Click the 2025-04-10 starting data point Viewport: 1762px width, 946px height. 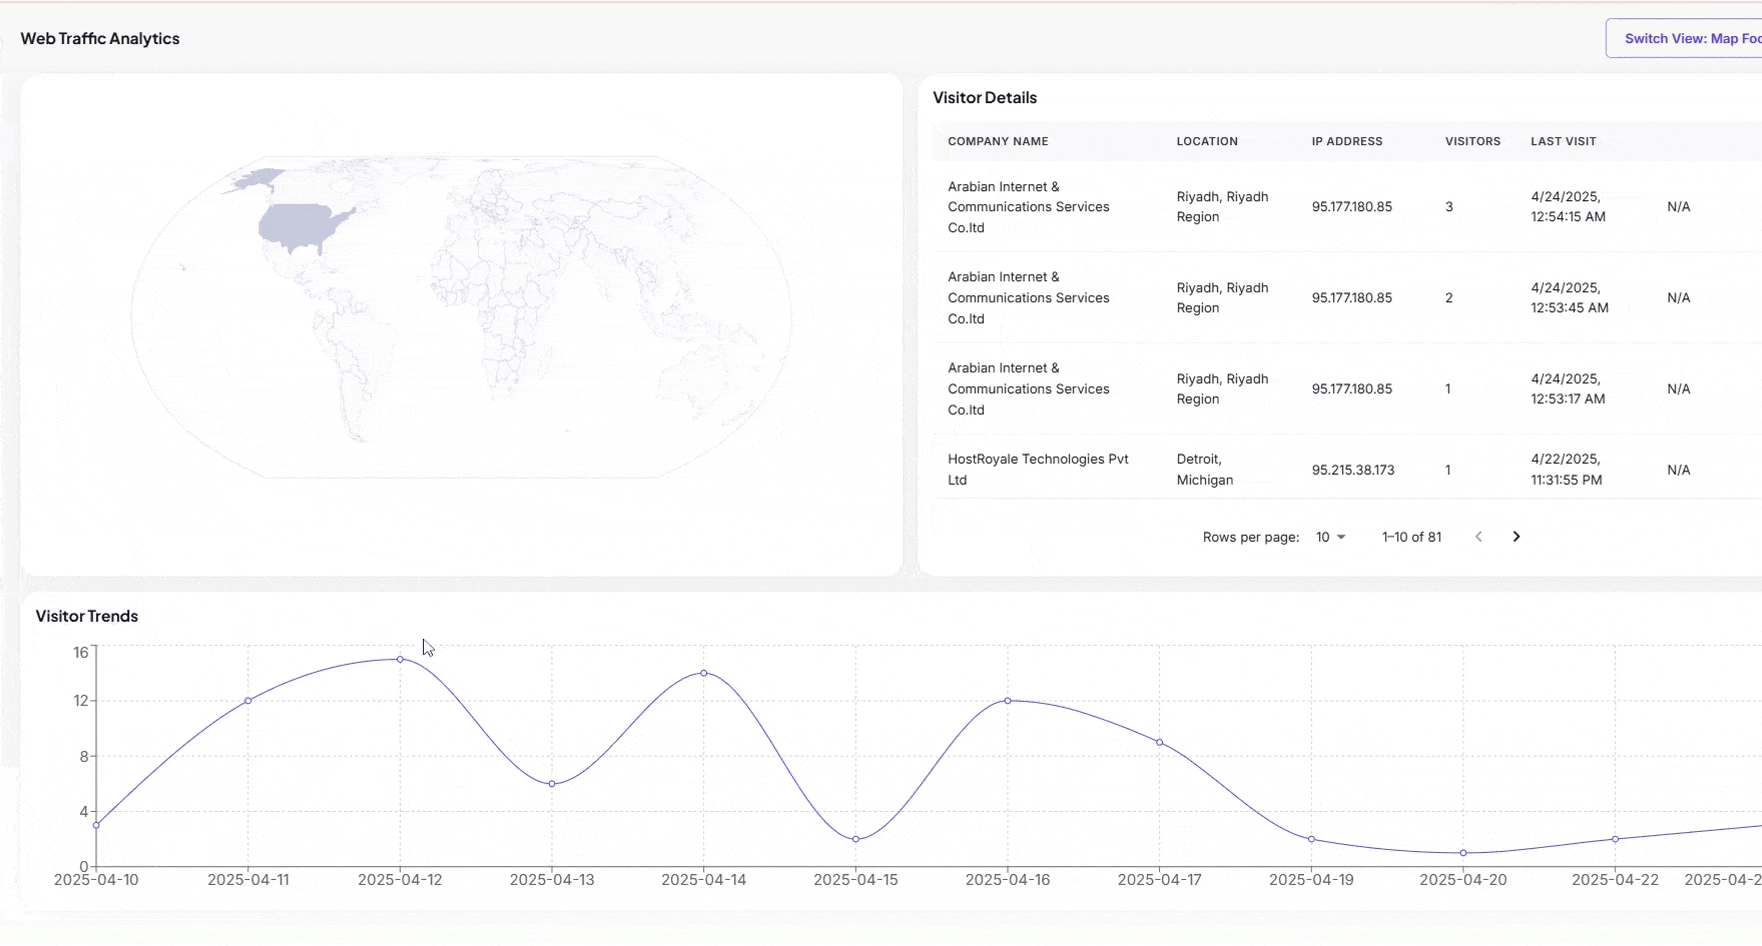pos(96,825)
